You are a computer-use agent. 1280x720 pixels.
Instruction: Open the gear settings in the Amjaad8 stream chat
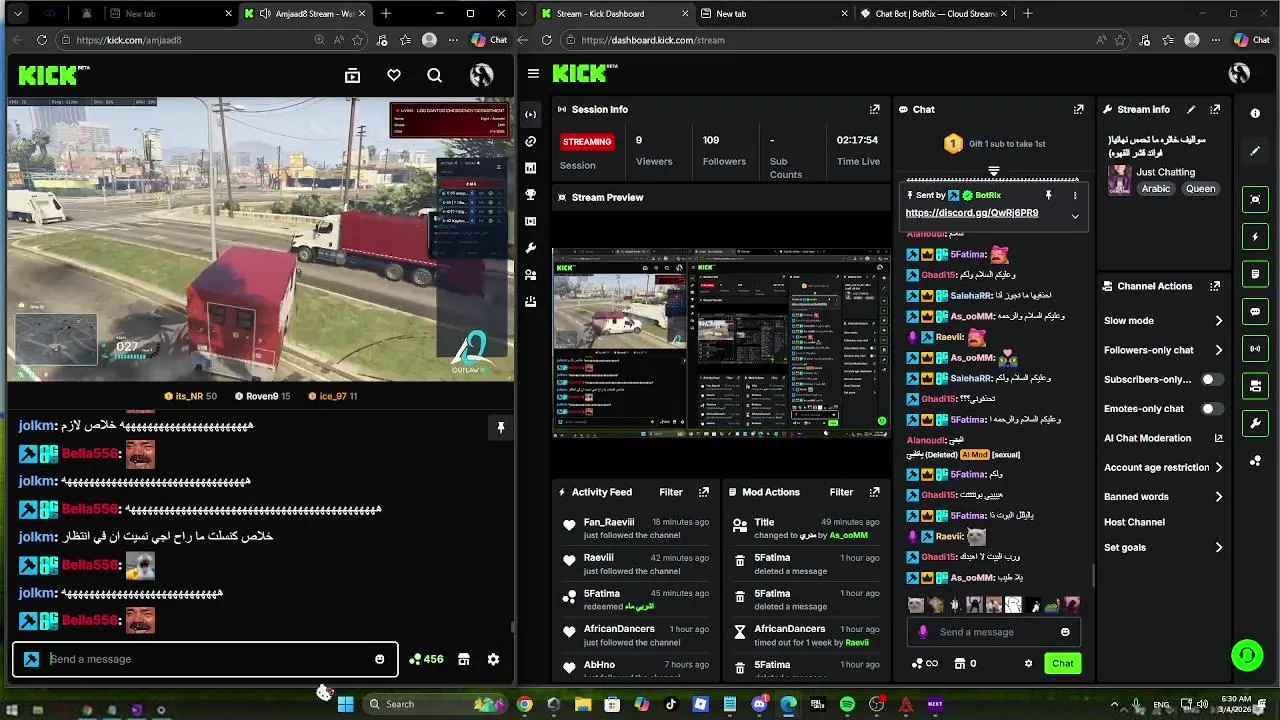tap(493, 659)
